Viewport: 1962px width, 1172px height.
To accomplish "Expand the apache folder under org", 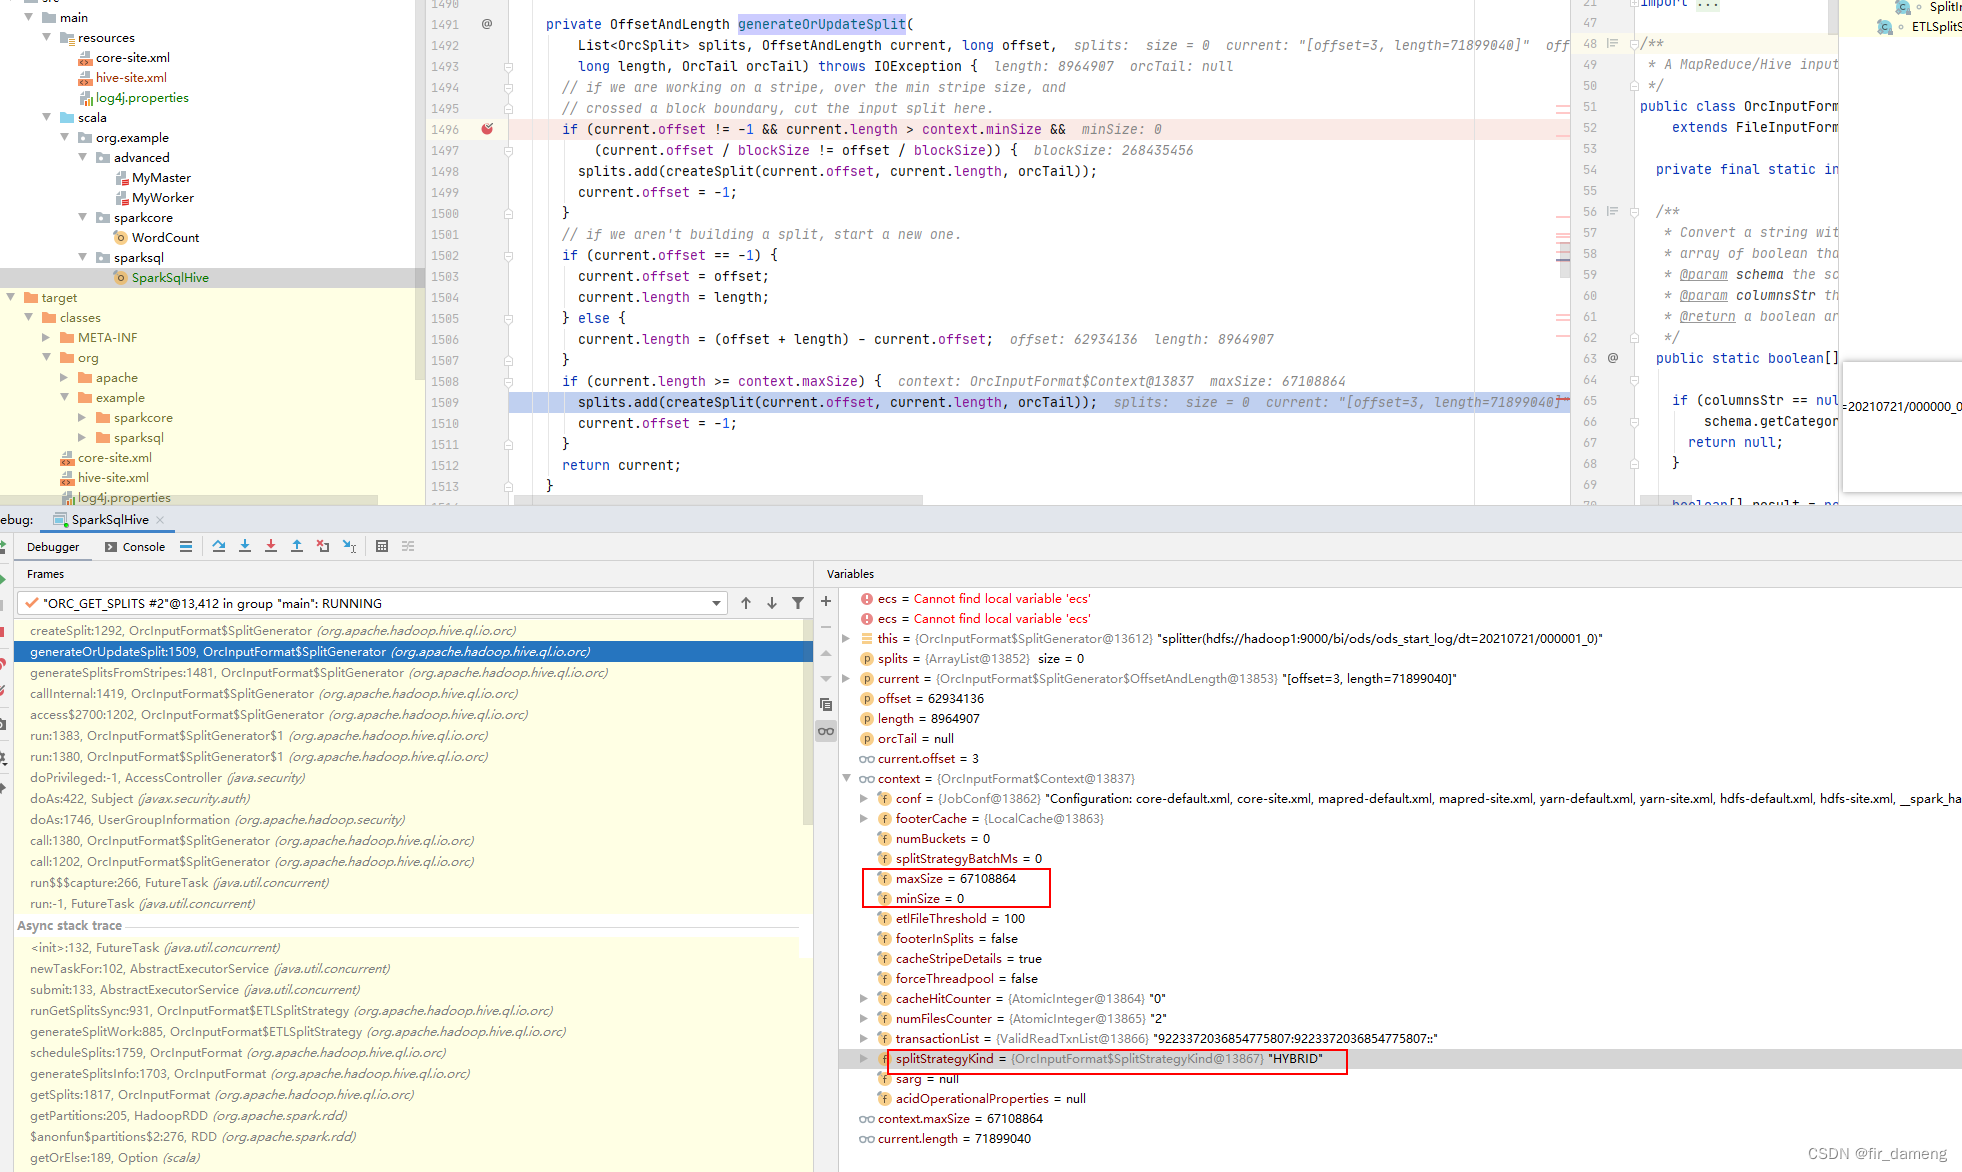I will pyautogui.click(x=65, y=377).
